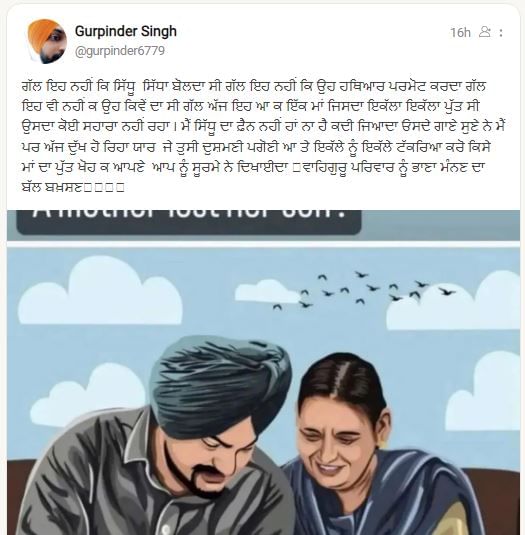
Task: Open Gurpinder Singh's profile avatar
Action: (47, 41)
